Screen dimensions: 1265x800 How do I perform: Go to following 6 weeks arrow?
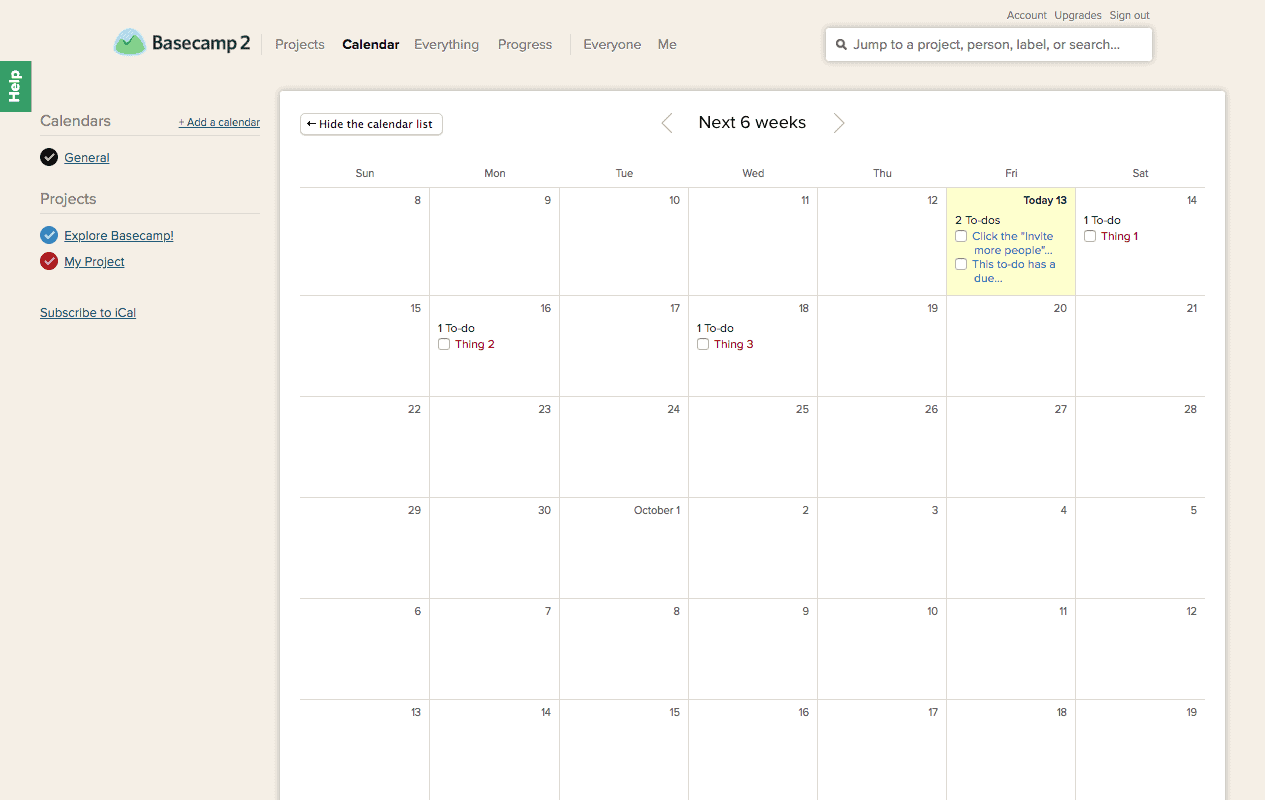(x=839, y=123)
